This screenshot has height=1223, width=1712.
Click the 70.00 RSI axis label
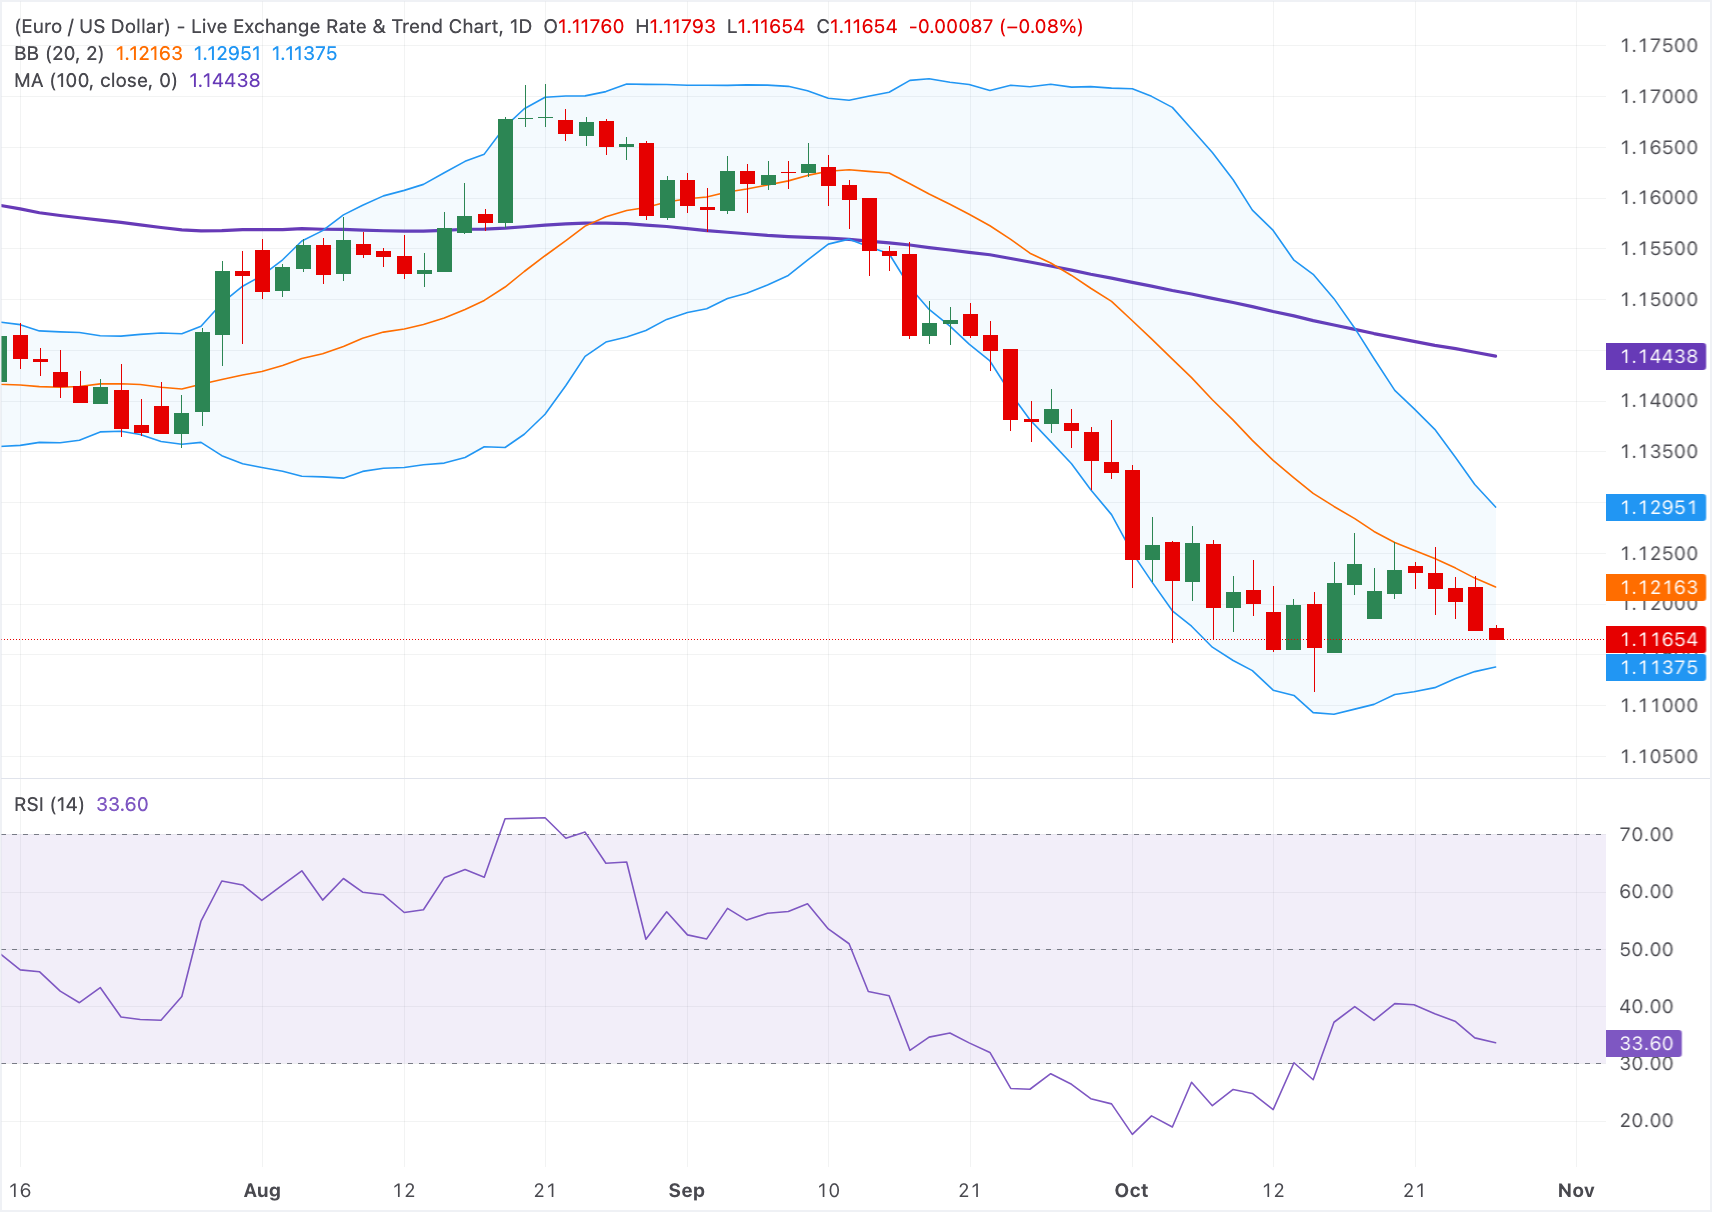click(1646, 835)
